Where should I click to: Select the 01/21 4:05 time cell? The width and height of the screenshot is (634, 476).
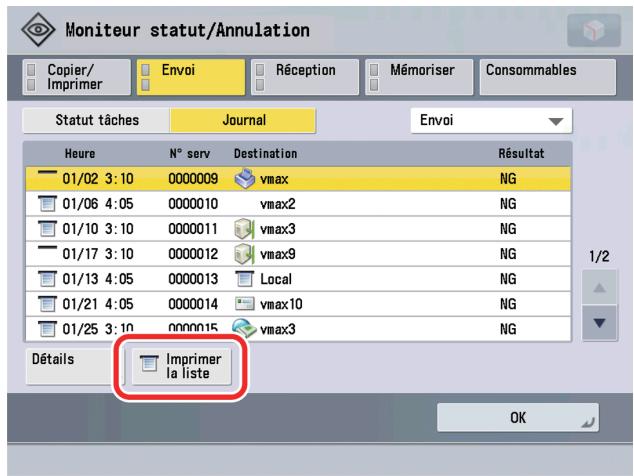click(98, 304)
